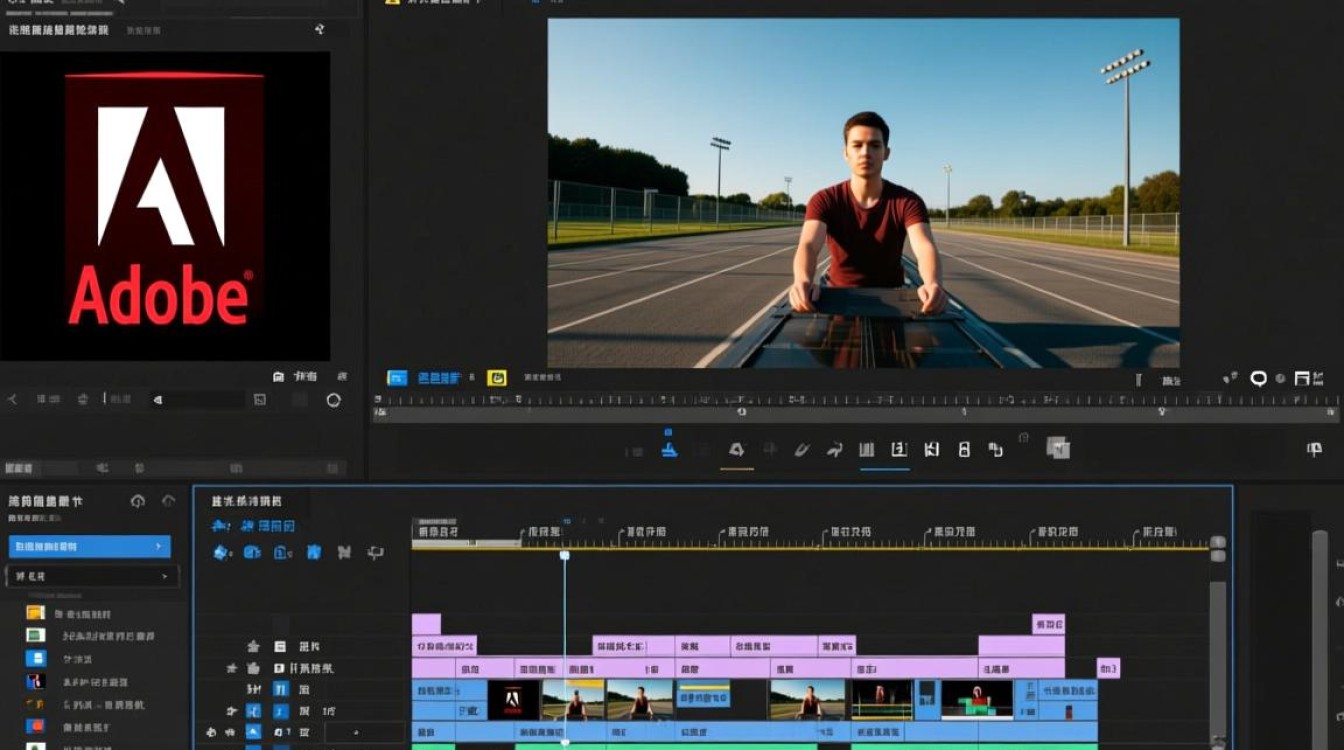Screen dimensions: 1344x750
Task: Click the scrub bar below the program monitor
Action: point(855,414)
